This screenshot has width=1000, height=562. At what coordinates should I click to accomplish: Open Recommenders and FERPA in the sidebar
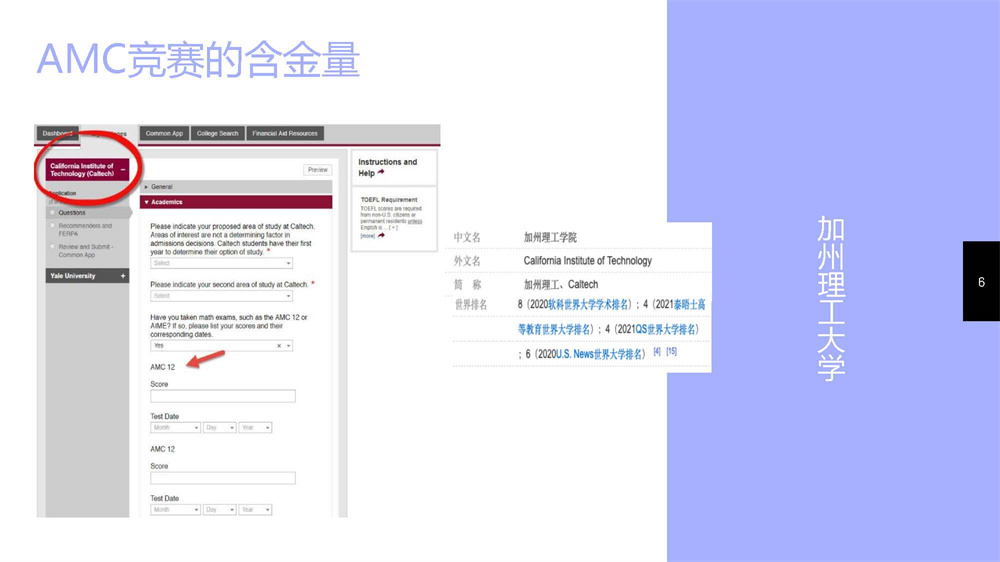pyautogui.click(x=85, y=230)
